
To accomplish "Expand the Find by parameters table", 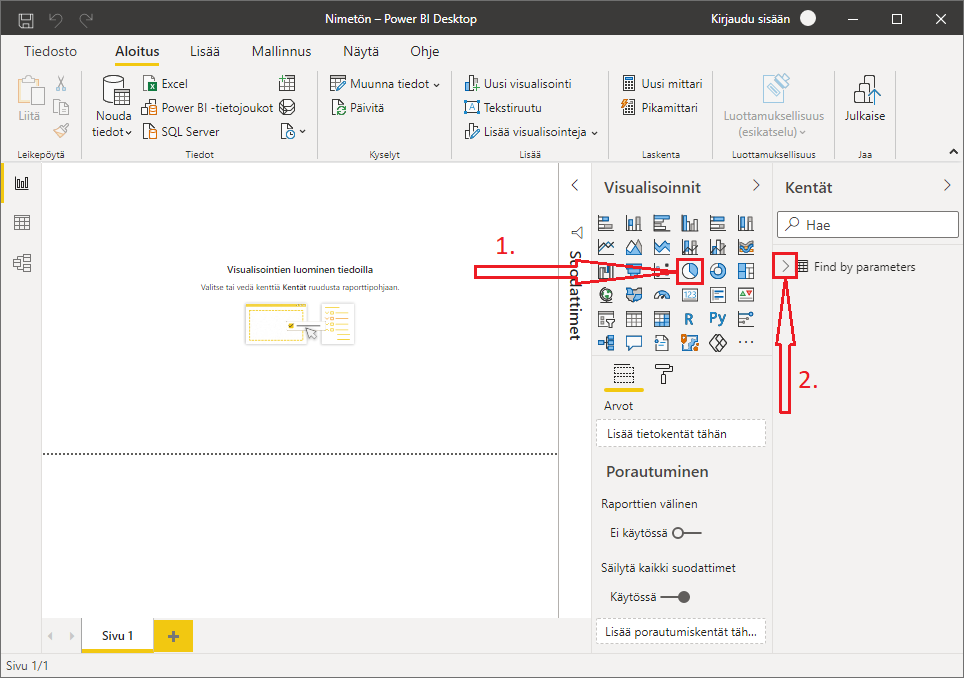I will pyautogui.click(x=786, y=266).
